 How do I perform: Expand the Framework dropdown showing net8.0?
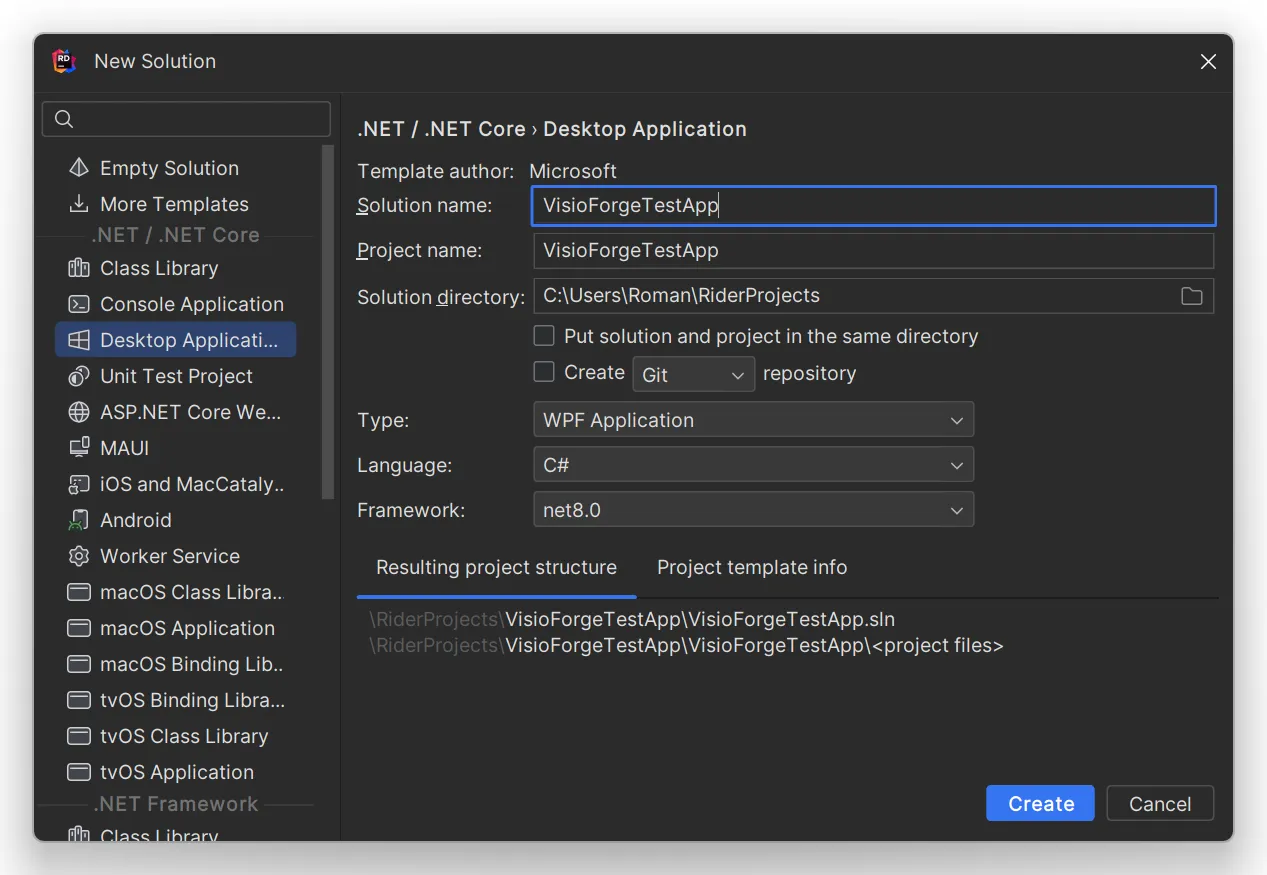pos(753,509)
